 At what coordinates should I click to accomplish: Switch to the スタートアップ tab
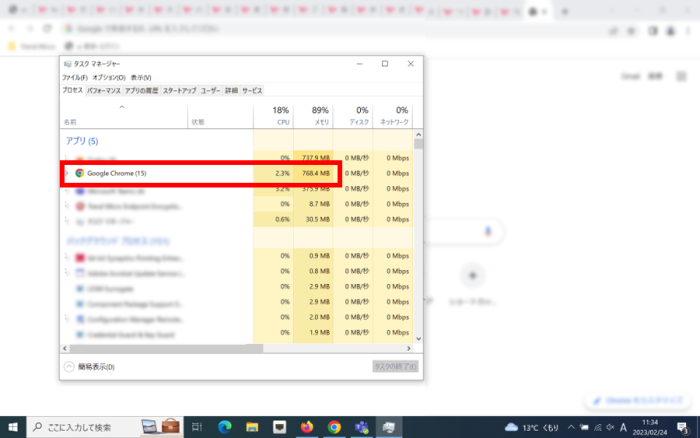click(x=180, y=90)
